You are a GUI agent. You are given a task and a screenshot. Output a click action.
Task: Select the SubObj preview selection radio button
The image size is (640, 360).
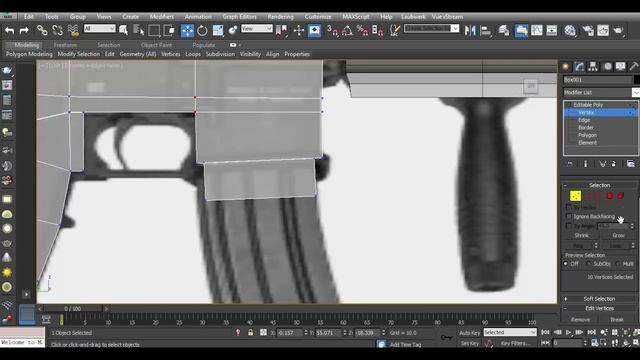589,264
